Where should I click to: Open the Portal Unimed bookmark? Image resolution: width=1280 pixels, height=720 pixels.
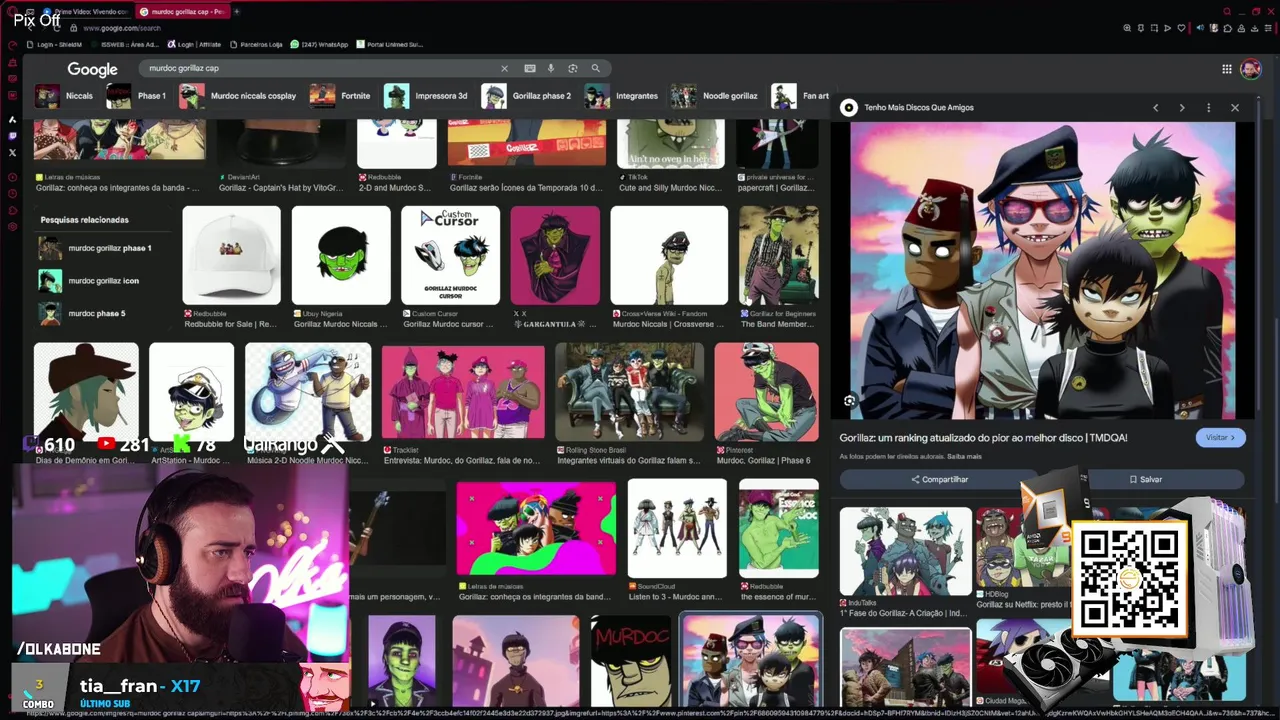tap(390, 45)
